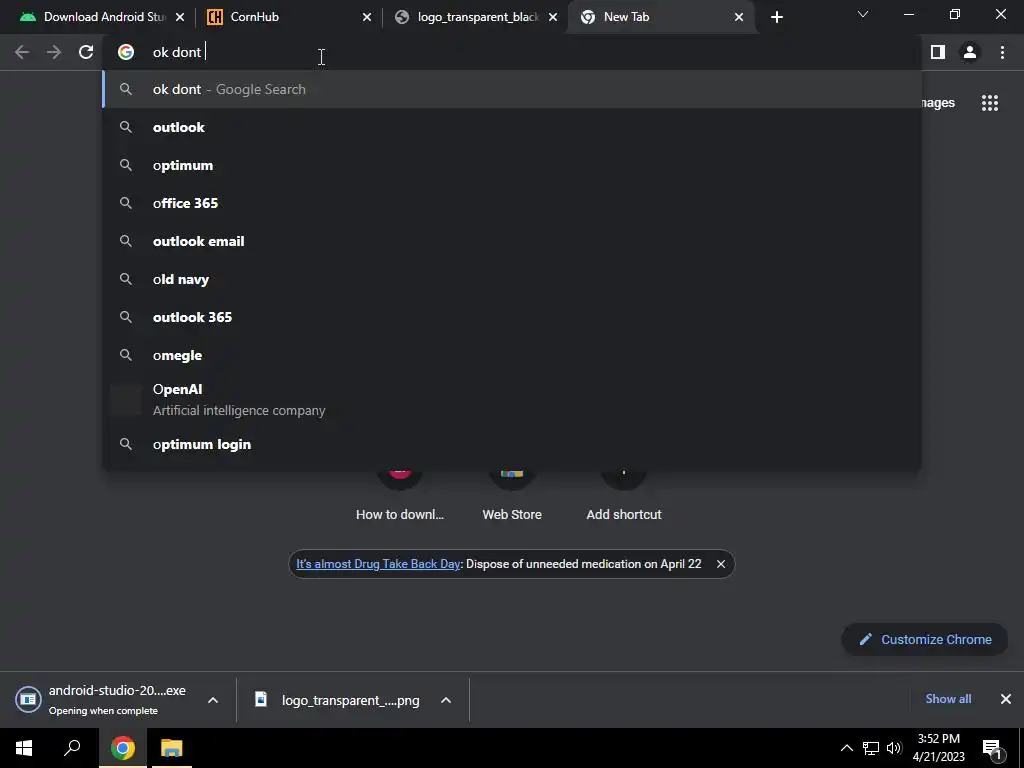Open the Chrome three-dot menu
Screen dimensions: 1024x768
click(x=1002, y=52)
